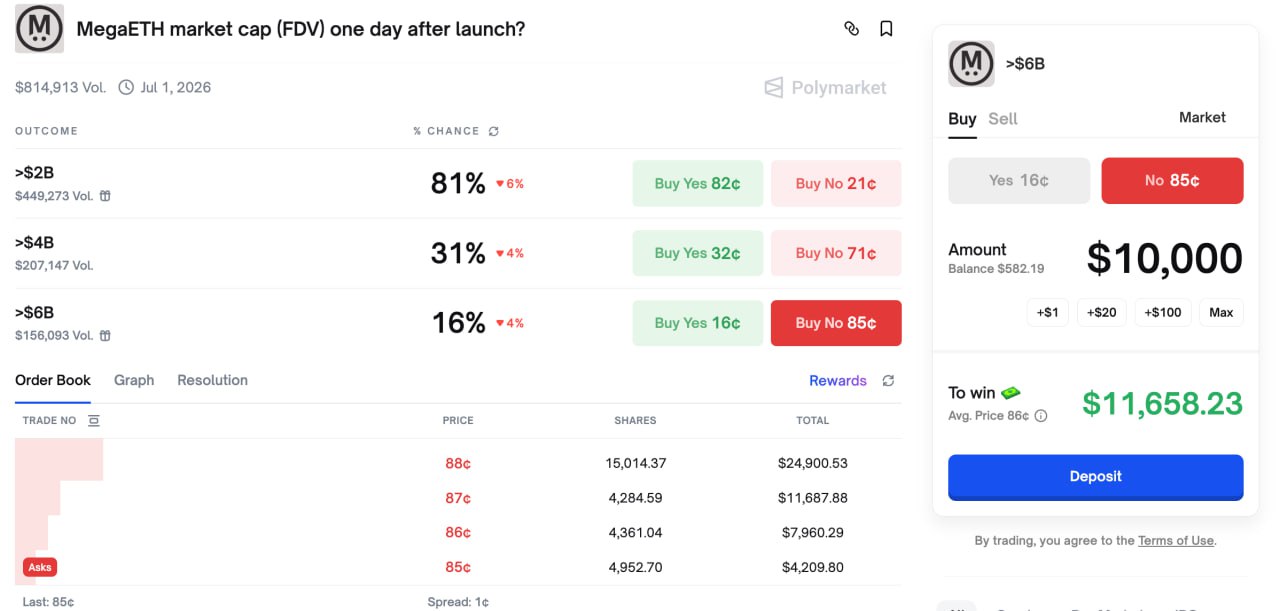Viewport: 1280px width, 611px height.
Task: Open the Market order type dropdown
Action: pyautogui.click(x=1201, y=118)
